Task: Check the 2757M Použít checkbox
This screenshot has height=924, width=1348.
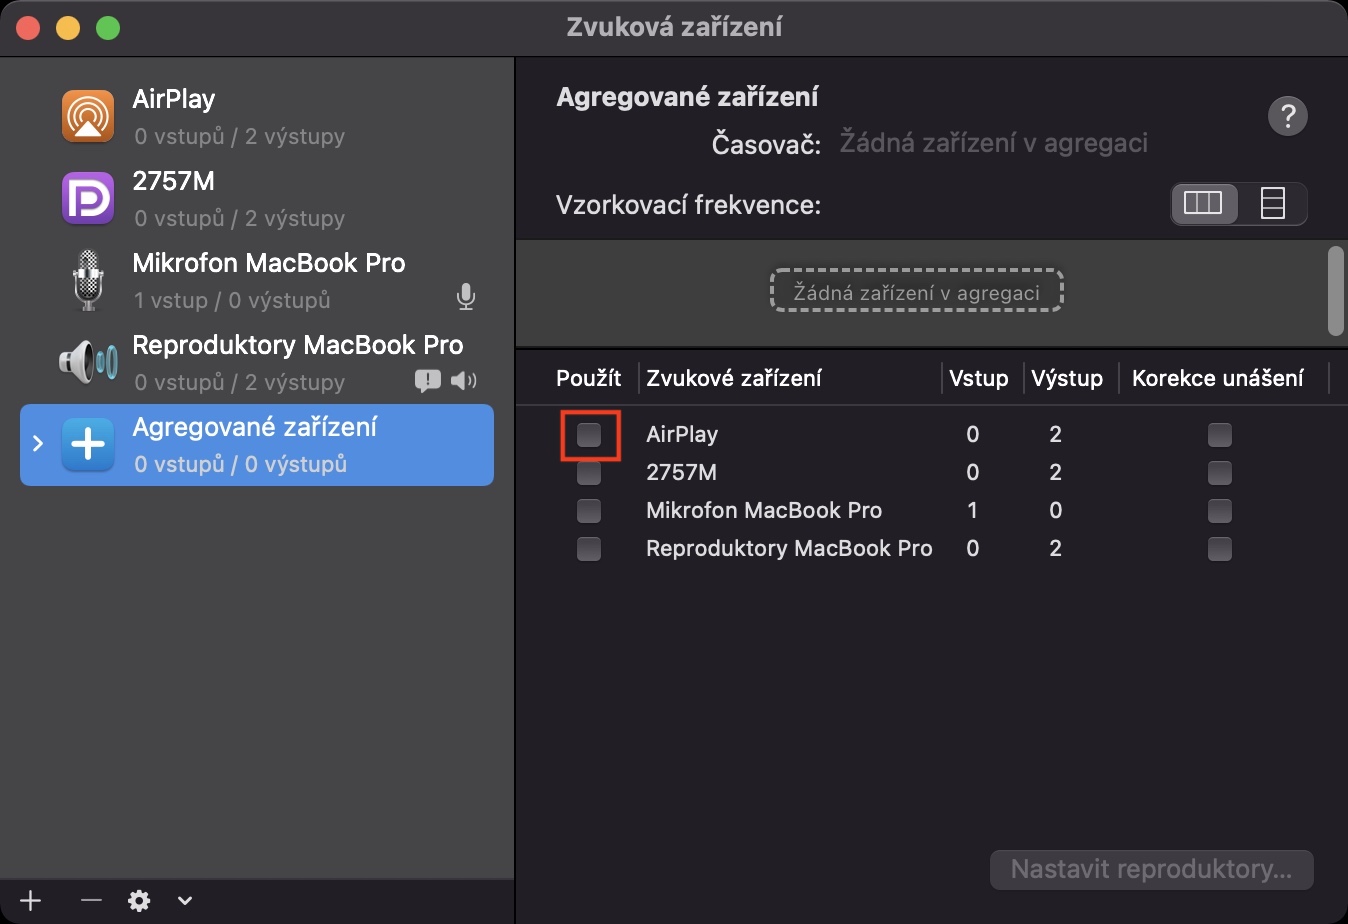Action: point(589,472)
